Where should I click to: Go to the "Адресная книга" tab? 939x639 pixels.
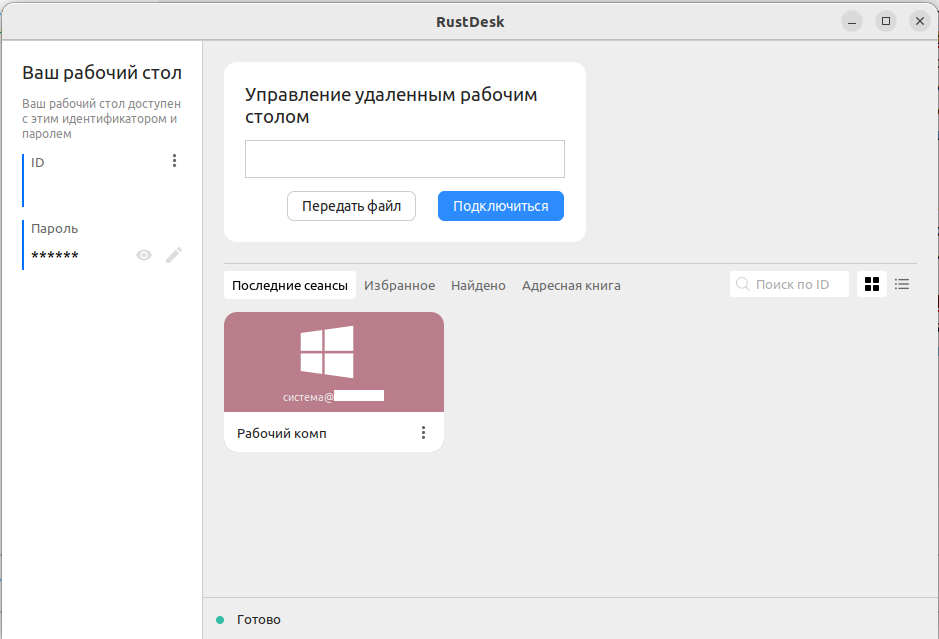[571, 285]
